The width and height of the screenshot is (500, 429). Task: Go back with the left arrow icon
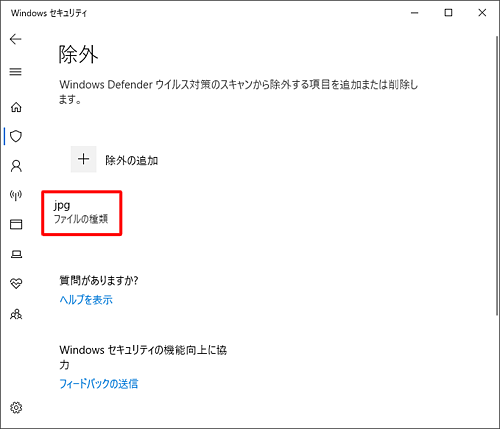pyautogui.click(x=16, y=39)
